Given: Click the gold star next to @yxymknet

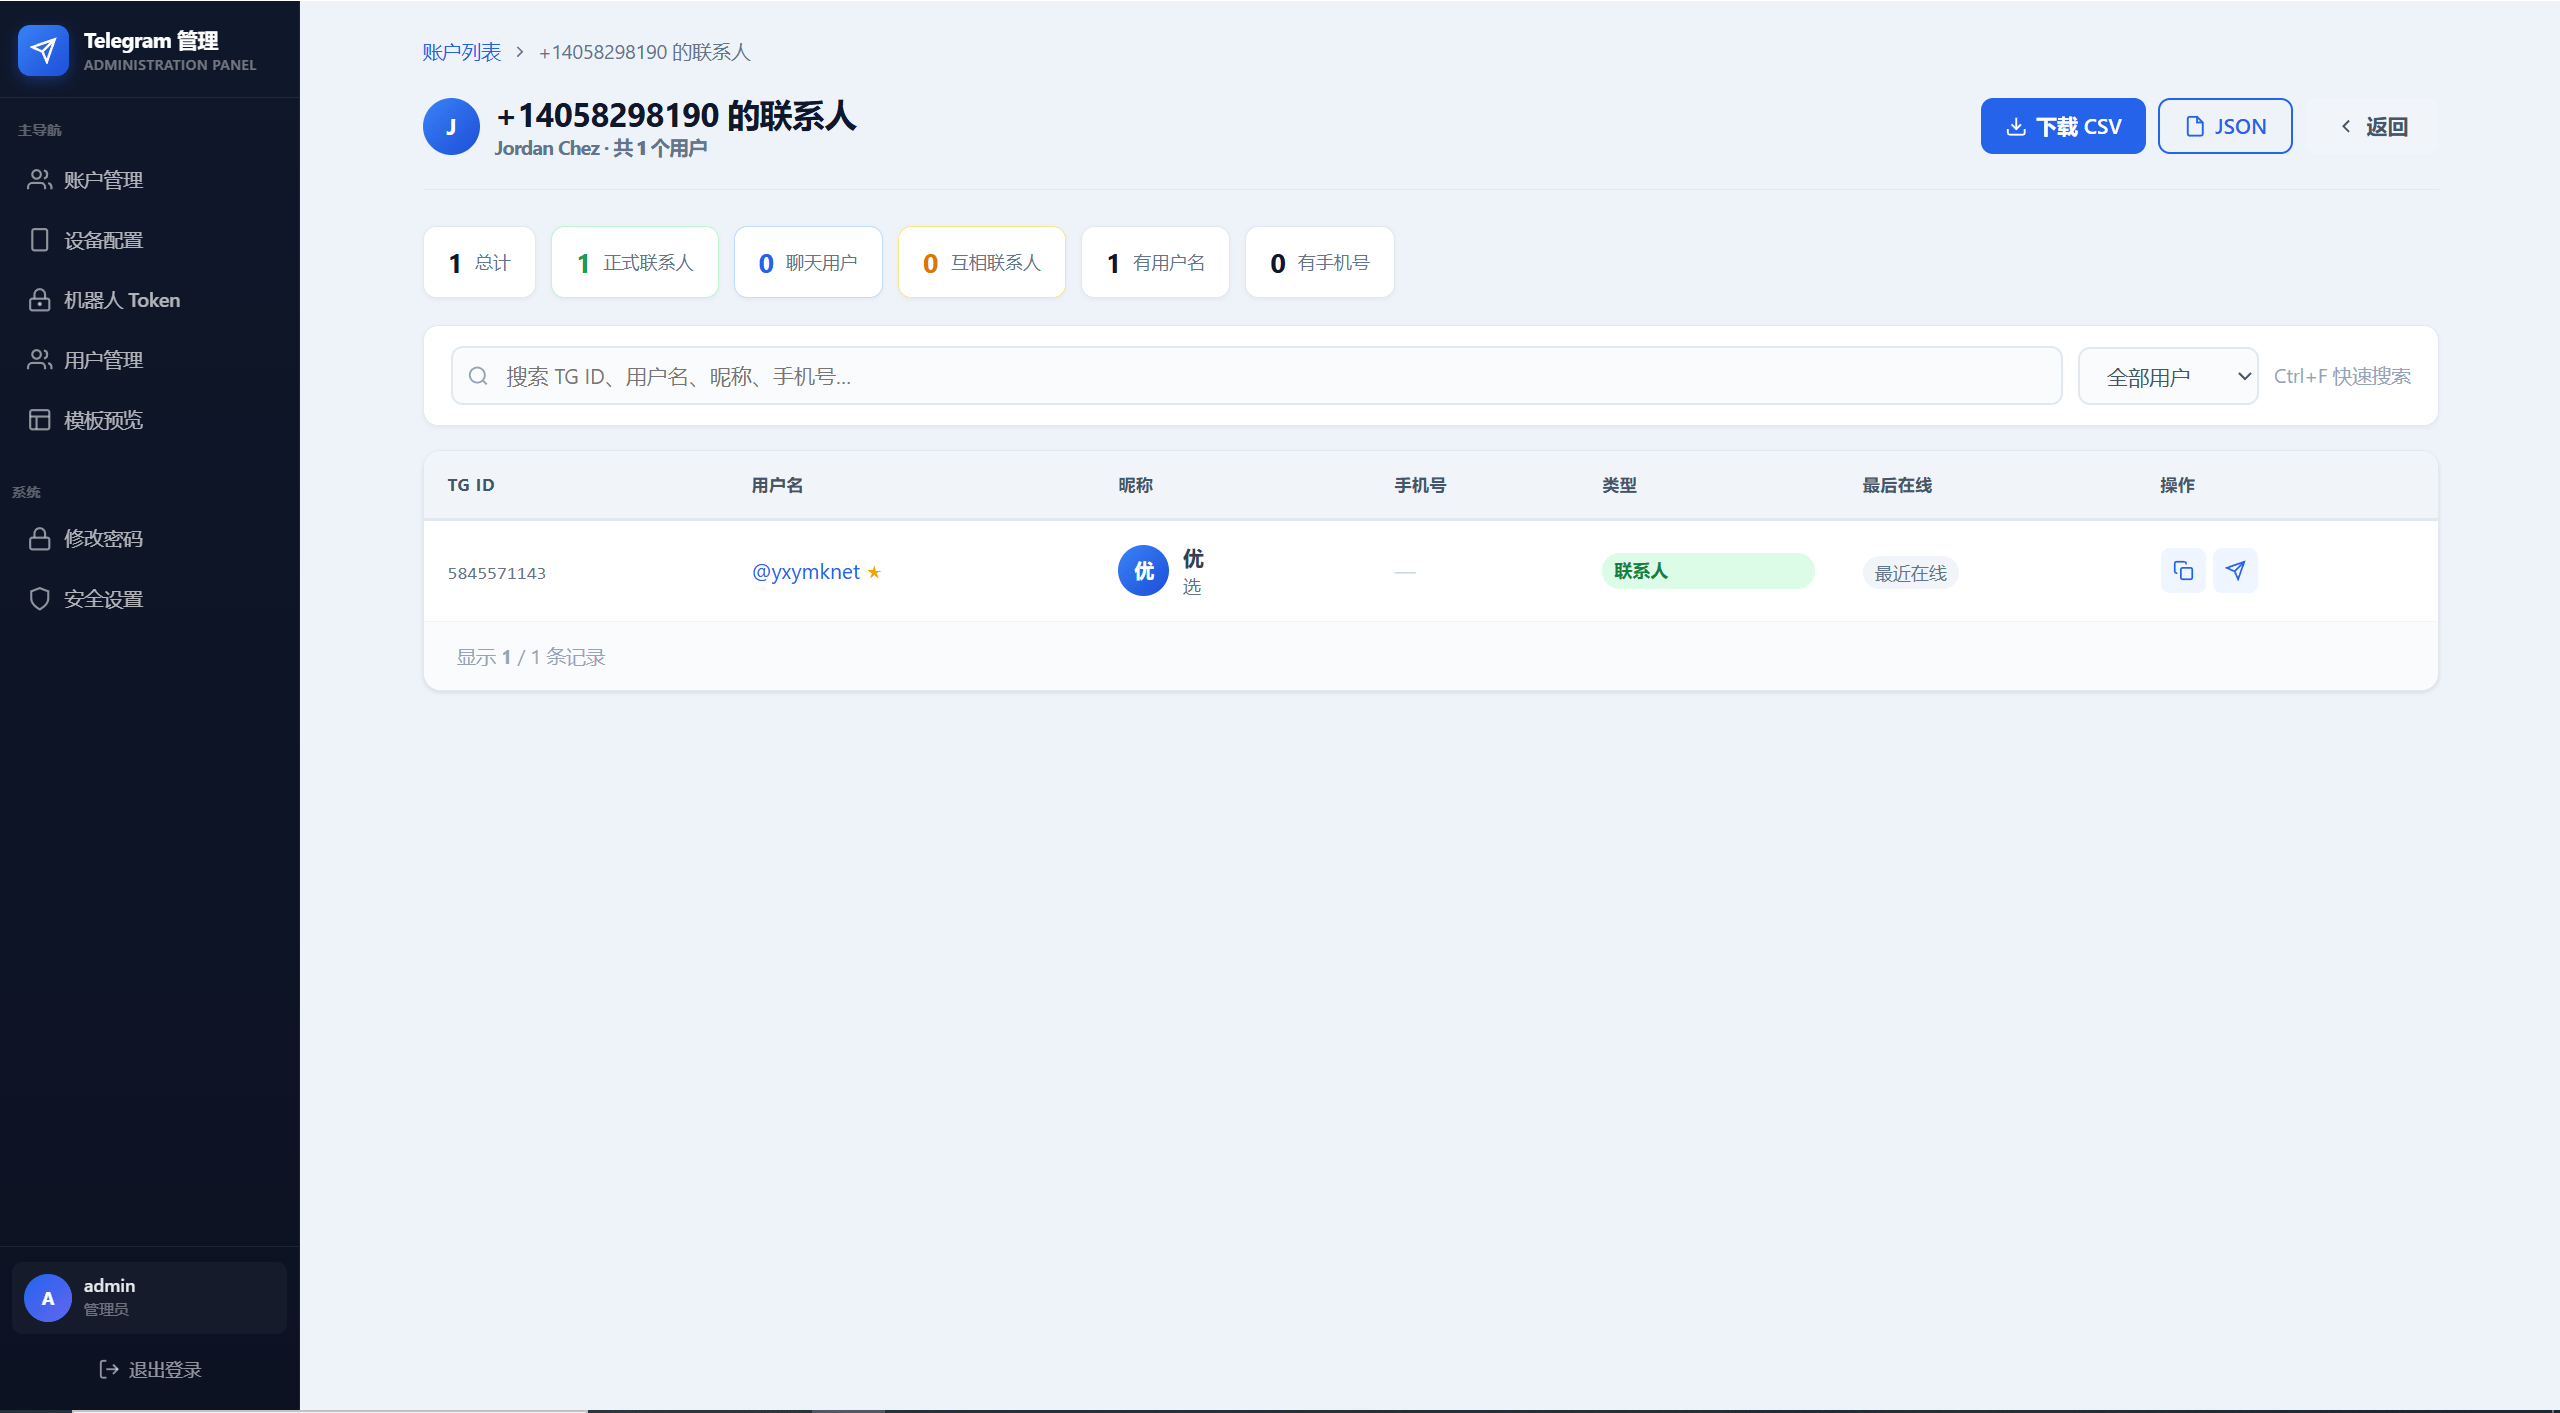Looking at the screenshot, I should point(874,572).
